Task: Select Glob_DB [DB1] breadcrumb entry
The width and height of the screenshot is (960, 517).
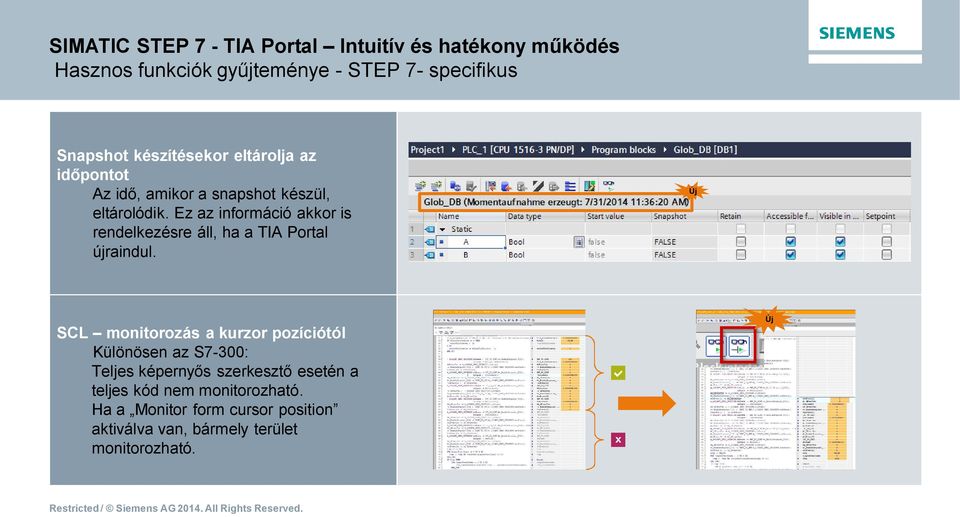Action: 705,149
